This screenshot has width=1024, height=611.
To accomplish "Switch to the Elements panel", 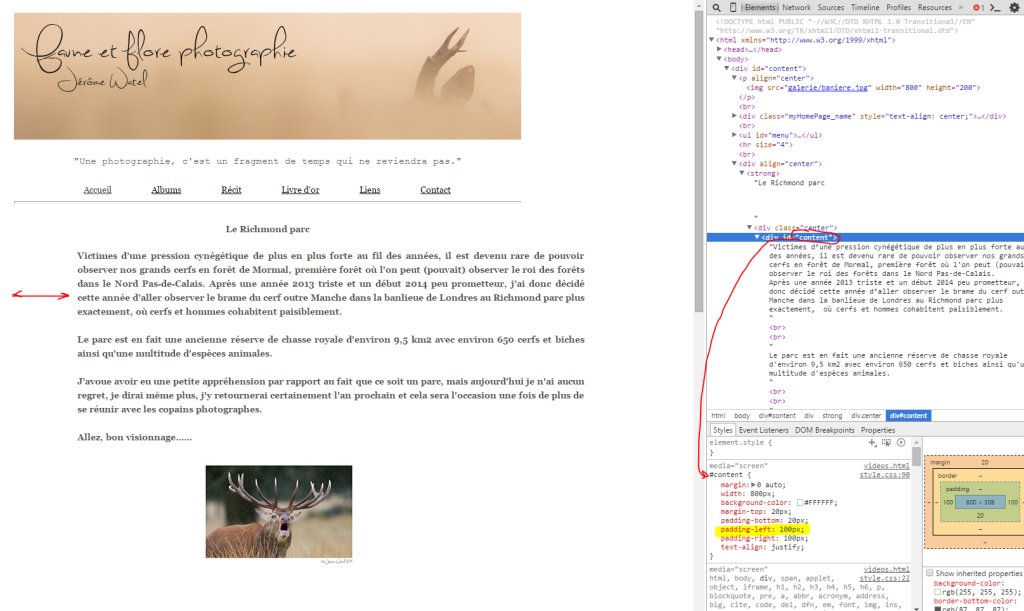I will point(760,7).
